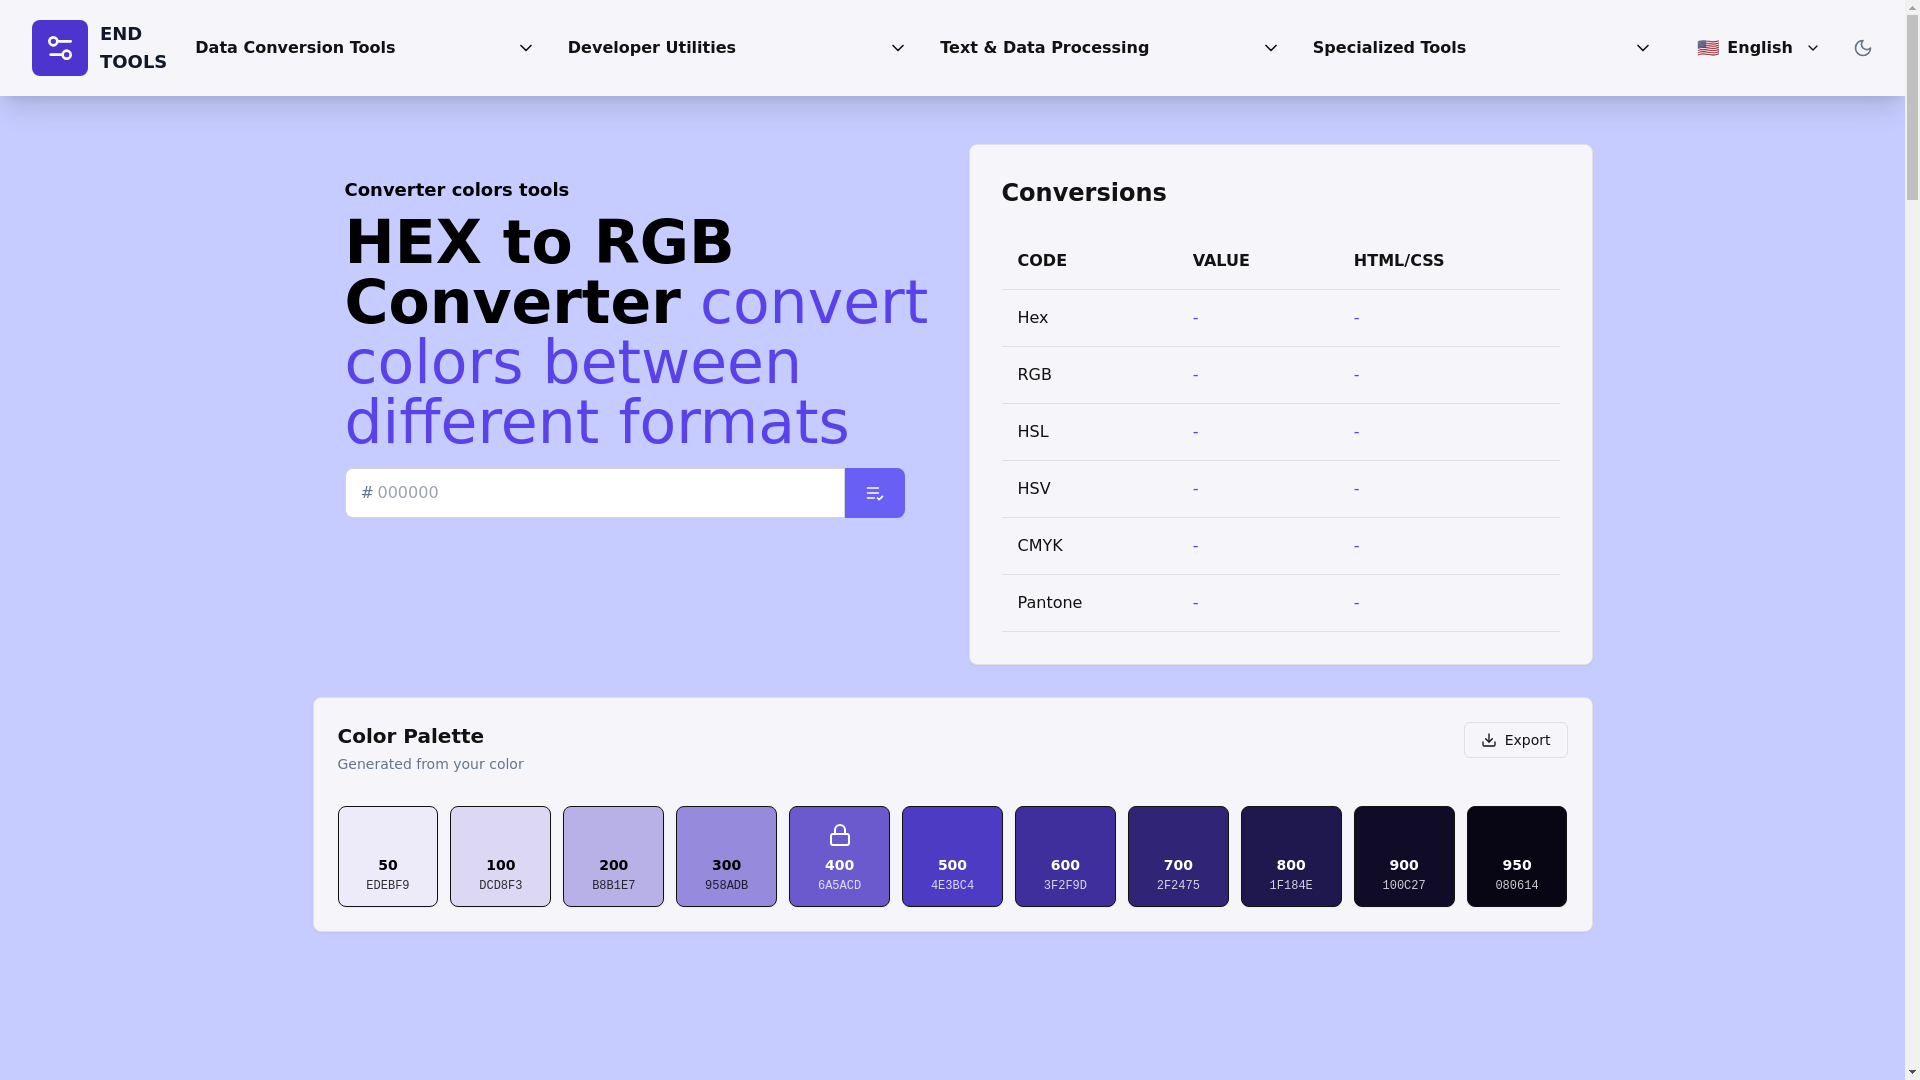The width and height of the screenshot is (1920, 1080).
Task: Open Developer Utilities menu
Action: (x=736, y=48)
